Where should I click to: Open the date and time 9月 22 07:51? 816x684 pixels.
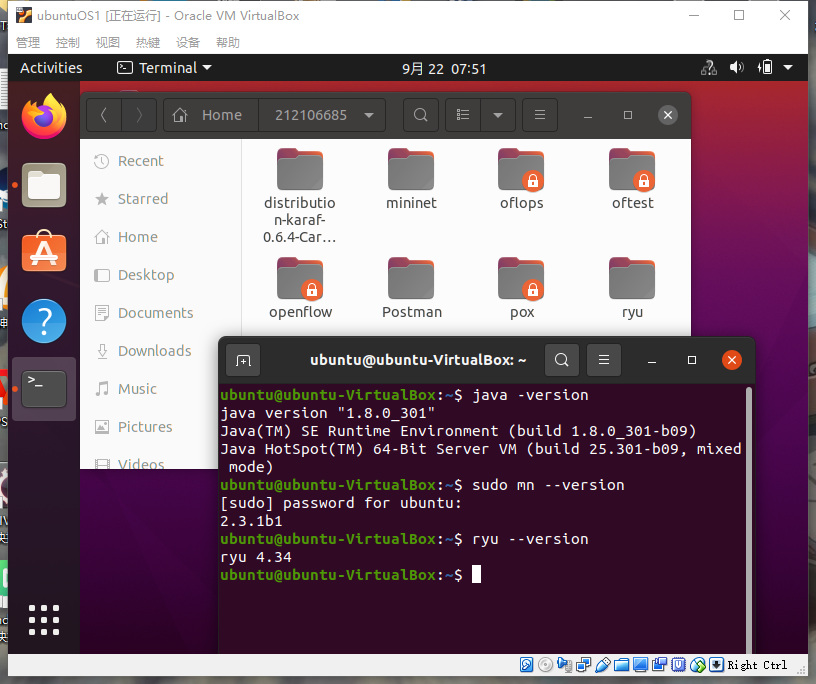[x=444, y=68]
